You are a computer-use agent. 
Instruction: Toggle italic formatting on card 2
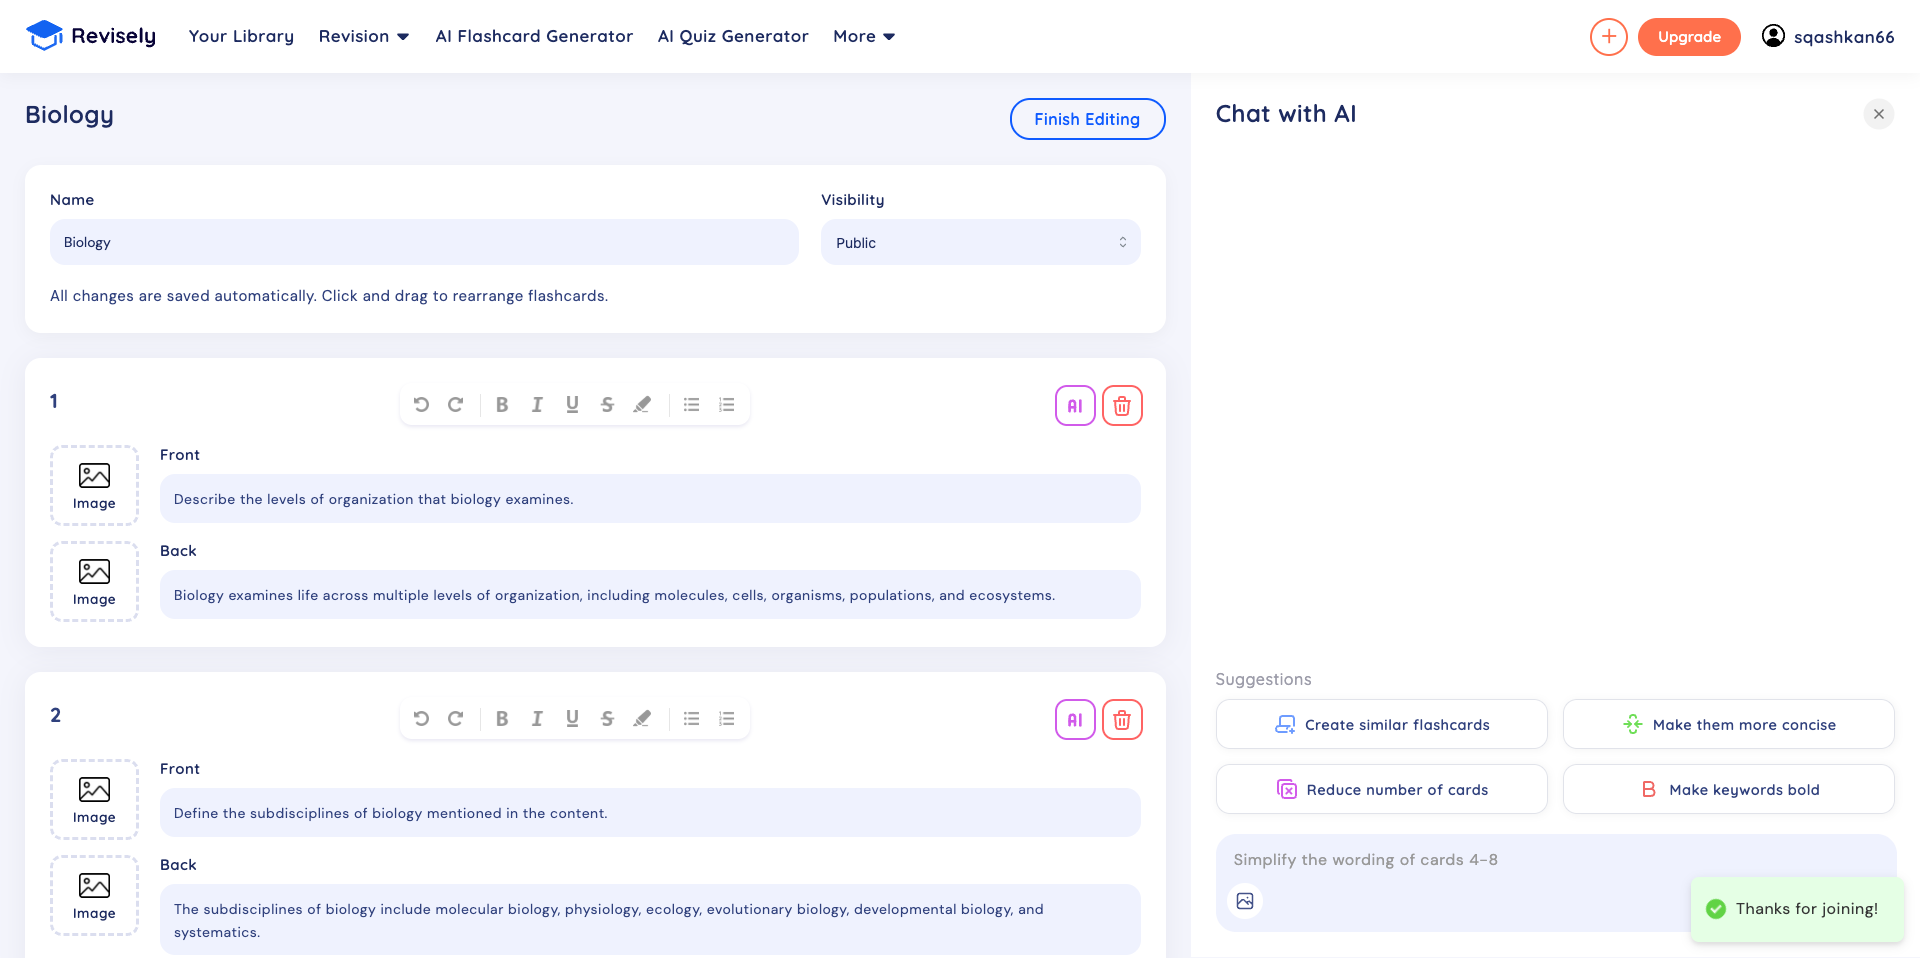click(537, 718)
